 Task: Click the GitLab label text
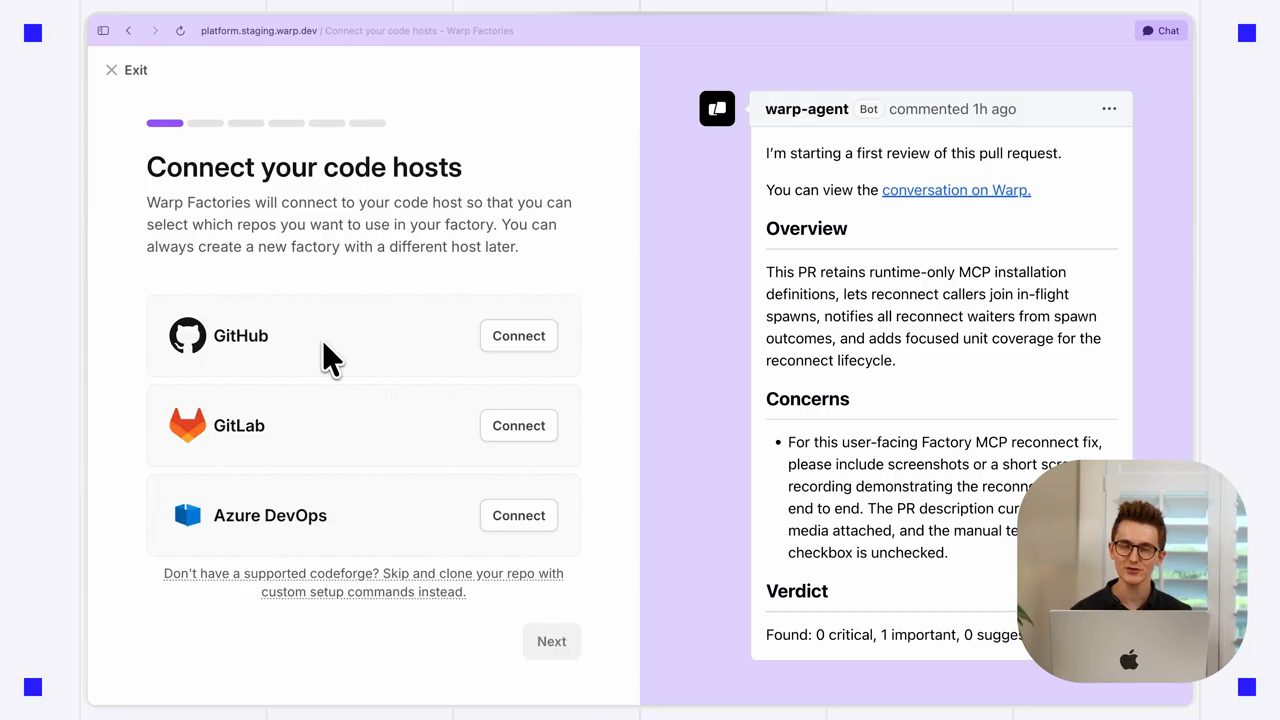239,426
